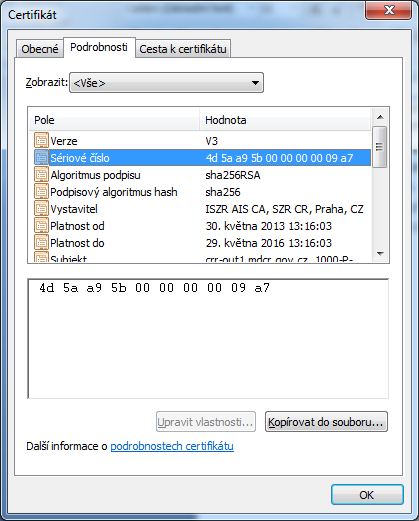
Task: Click the icon beside Algoritmus podpisu
Action: coord(41,175)
